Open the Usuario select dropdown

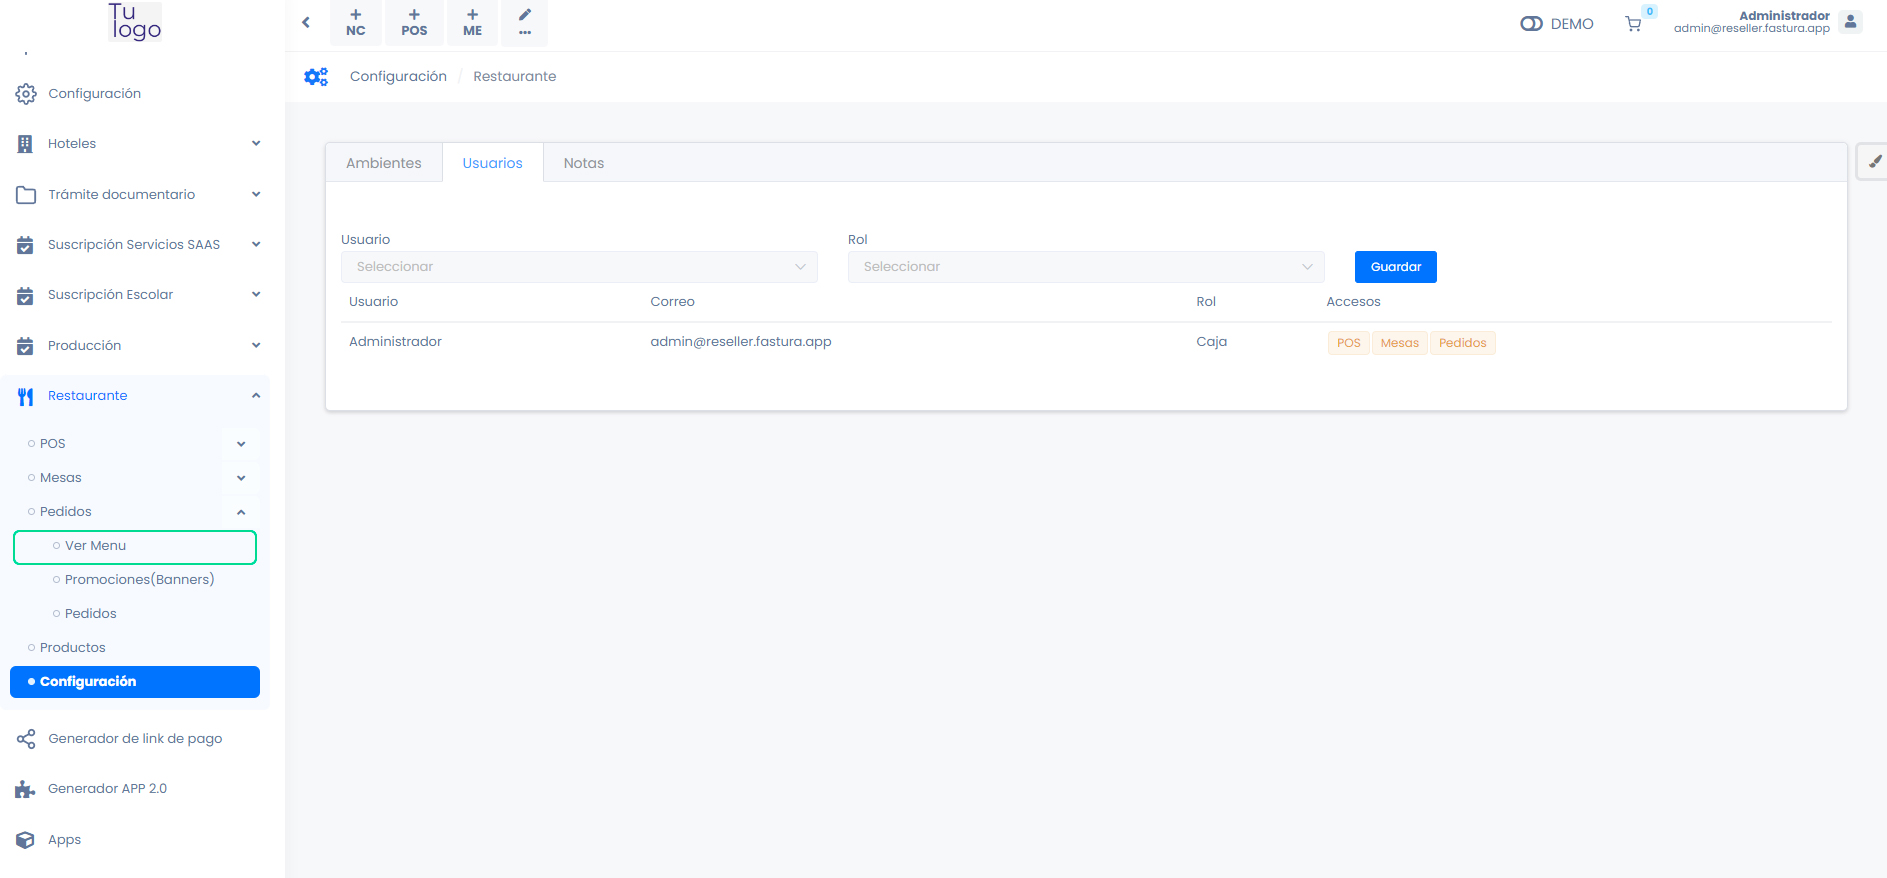tap(579, 267)
